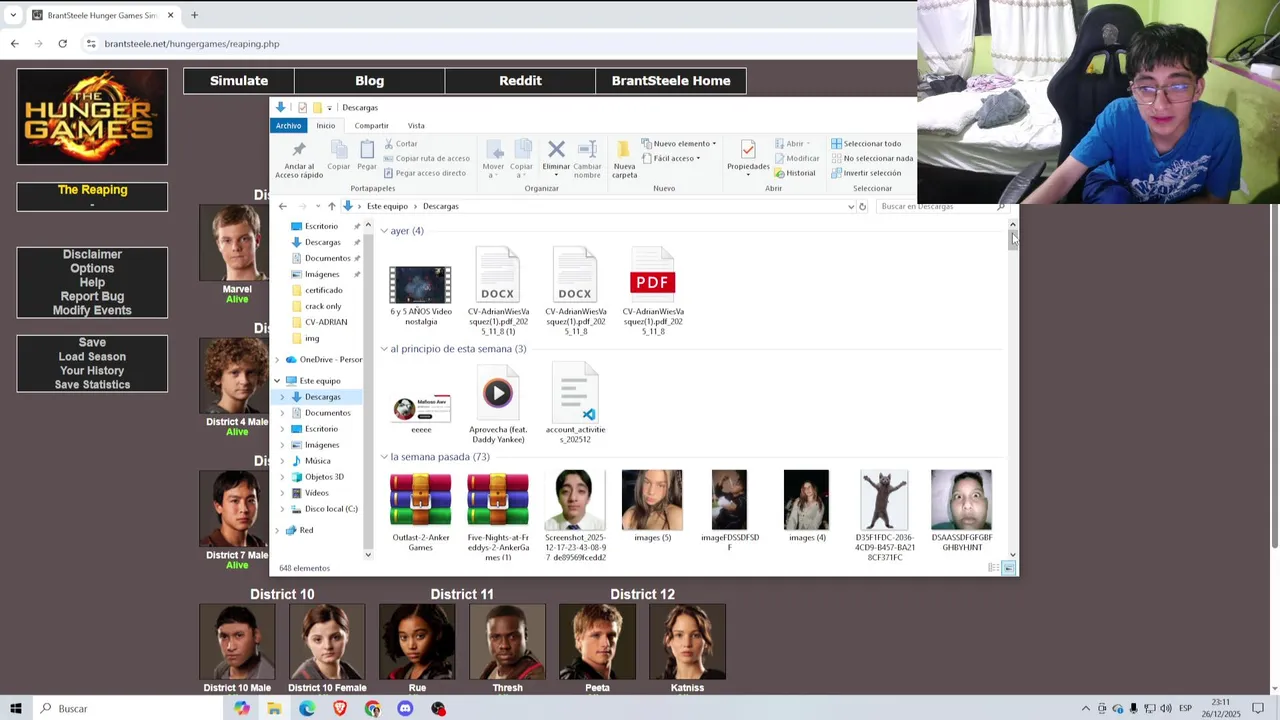Collapse al principio de esta semana group

tap(384, 349)
